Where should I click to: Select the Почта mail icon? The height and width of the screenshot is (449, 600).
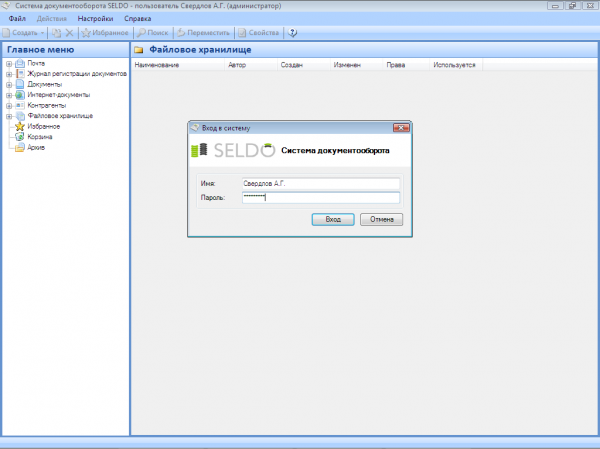click(x=20, y=64)
